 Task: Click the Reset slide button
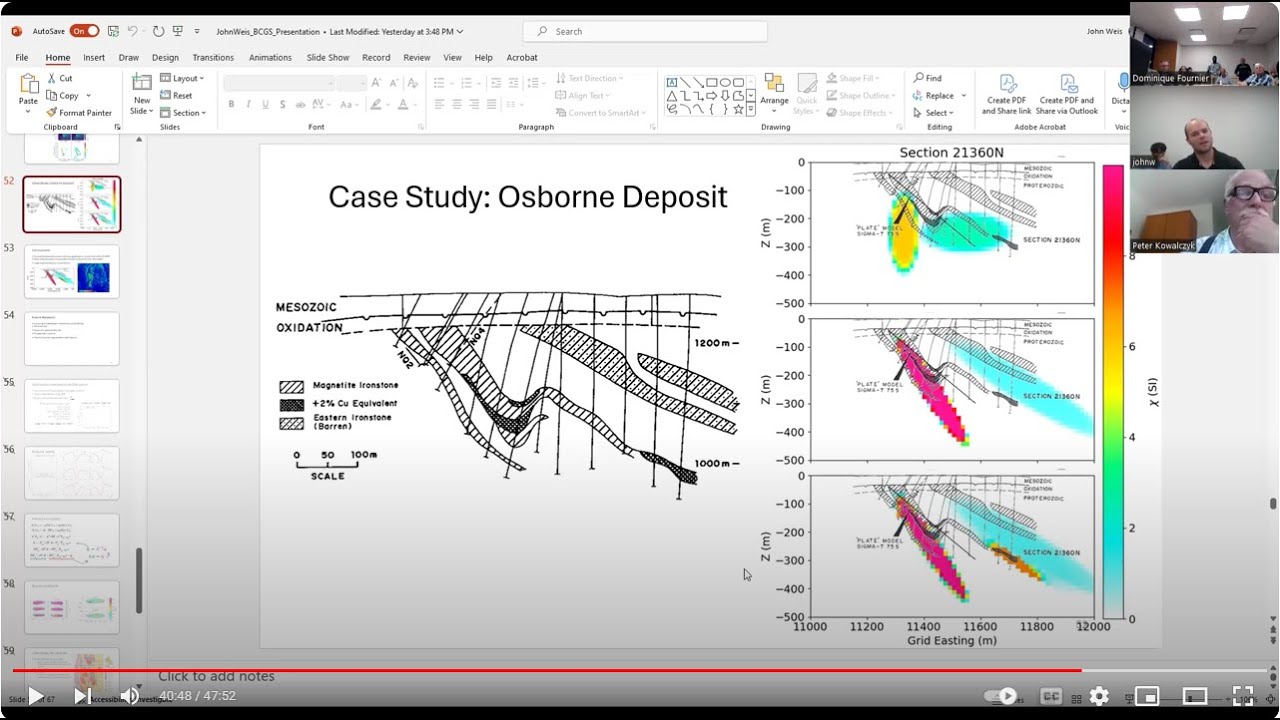pos(176,96)
